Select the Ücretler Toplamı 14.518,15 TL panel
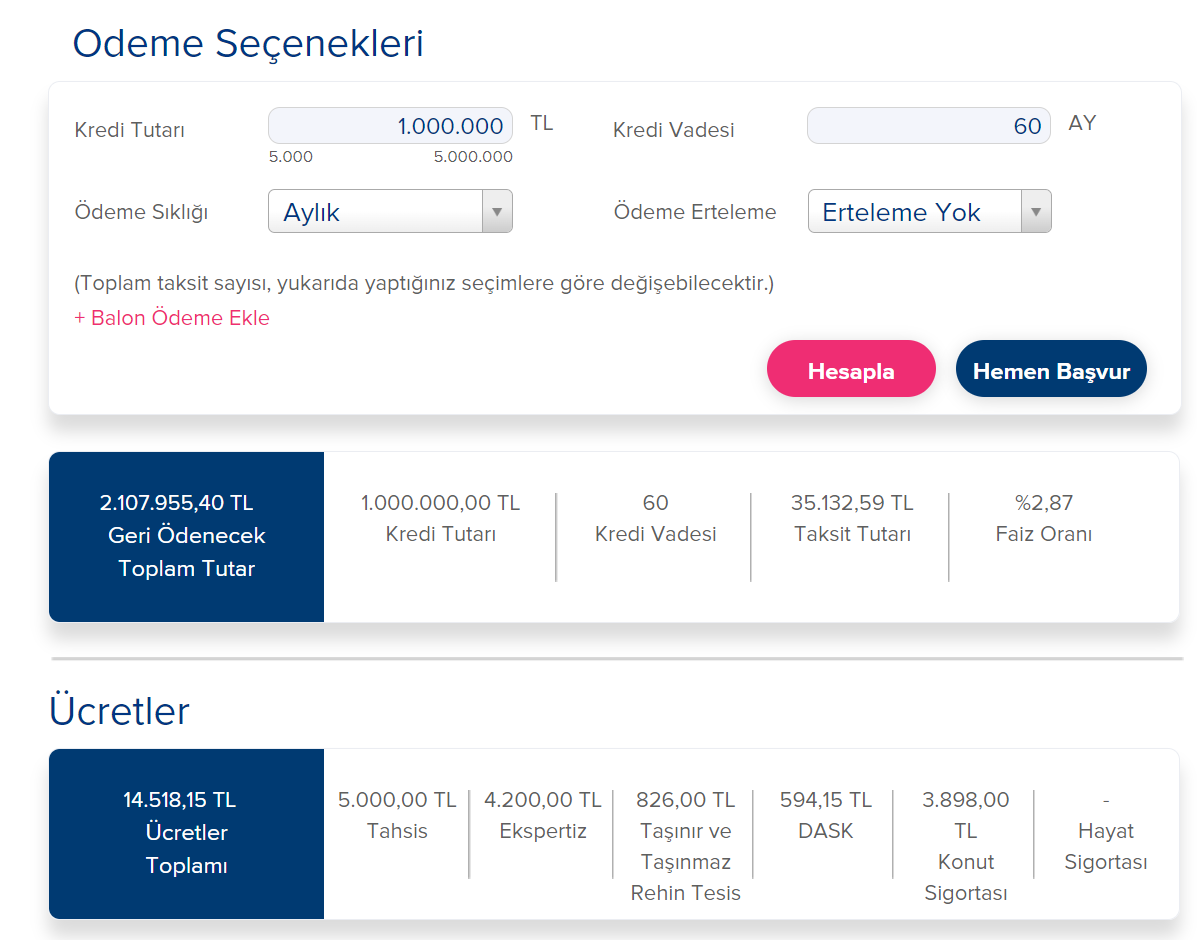Image resolution: width=1197 pixels, height=940 pixels. (186, 833)
